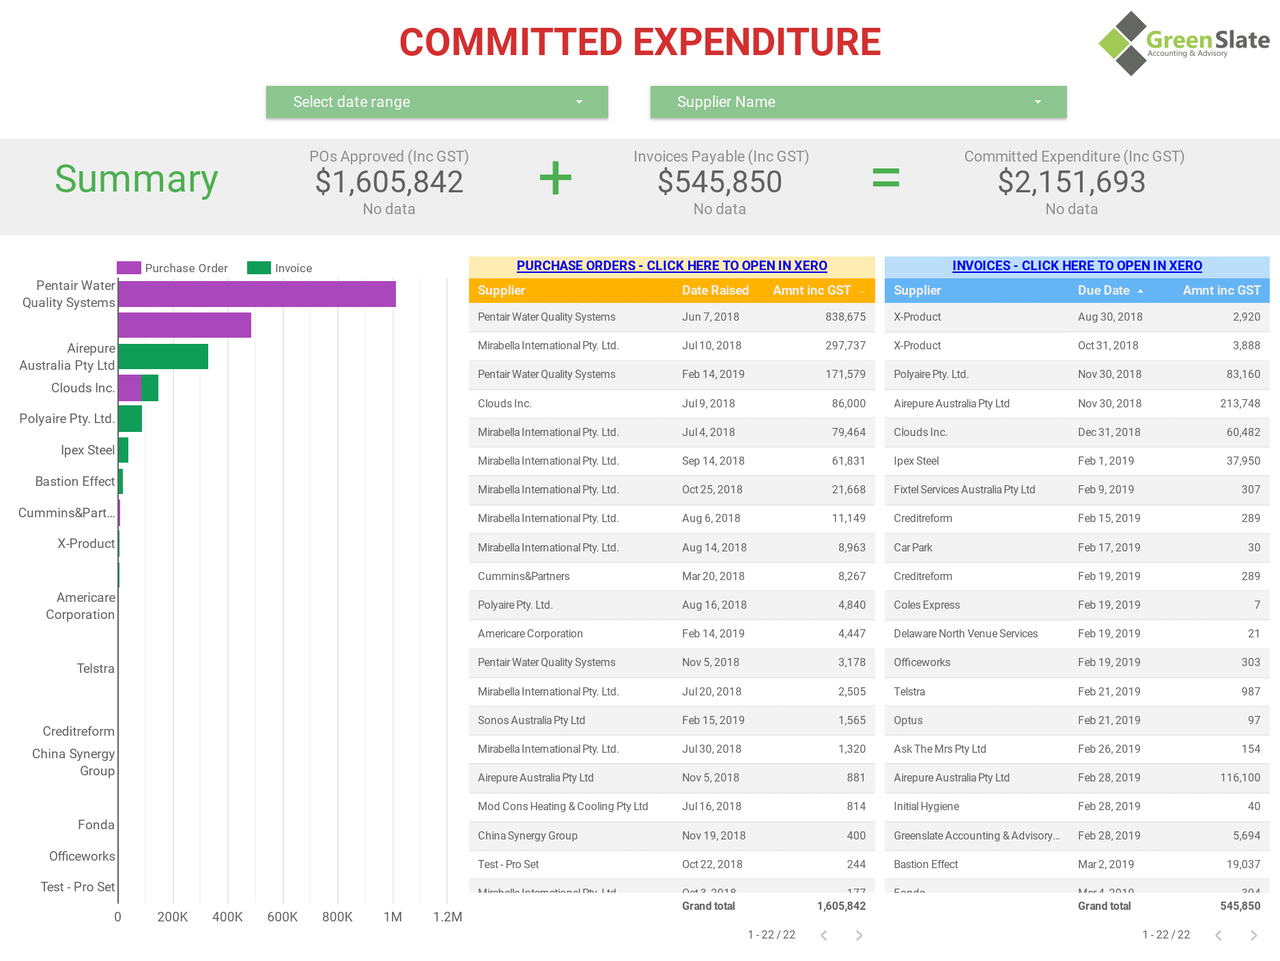Go to previous page of purchase orders
The image size is (1280, 961).
pyautogui.click(x=824, y=935)
